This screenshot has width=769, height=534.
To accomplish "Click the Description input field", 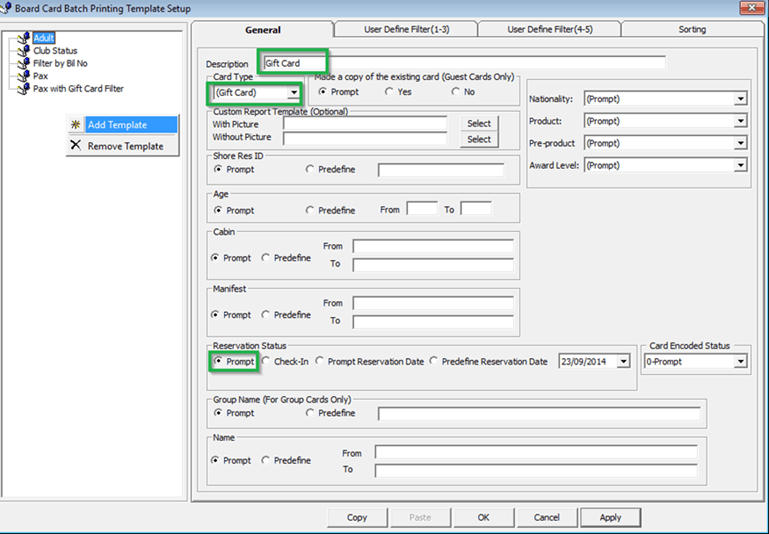I will [x=464, y=63].
